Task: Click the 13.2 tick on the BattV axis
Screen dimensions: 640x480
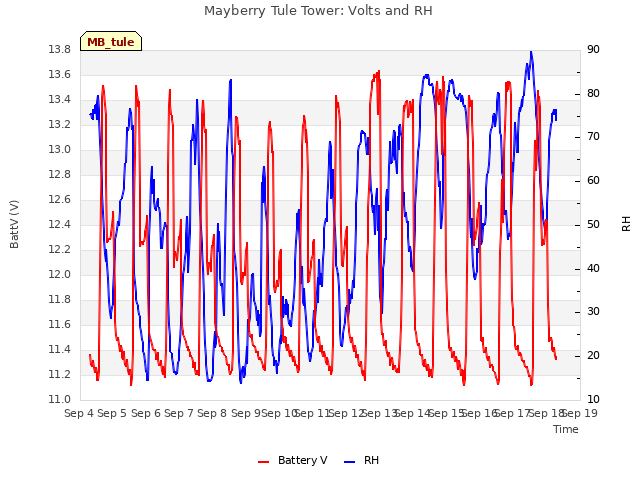Action: click(60, 124)
